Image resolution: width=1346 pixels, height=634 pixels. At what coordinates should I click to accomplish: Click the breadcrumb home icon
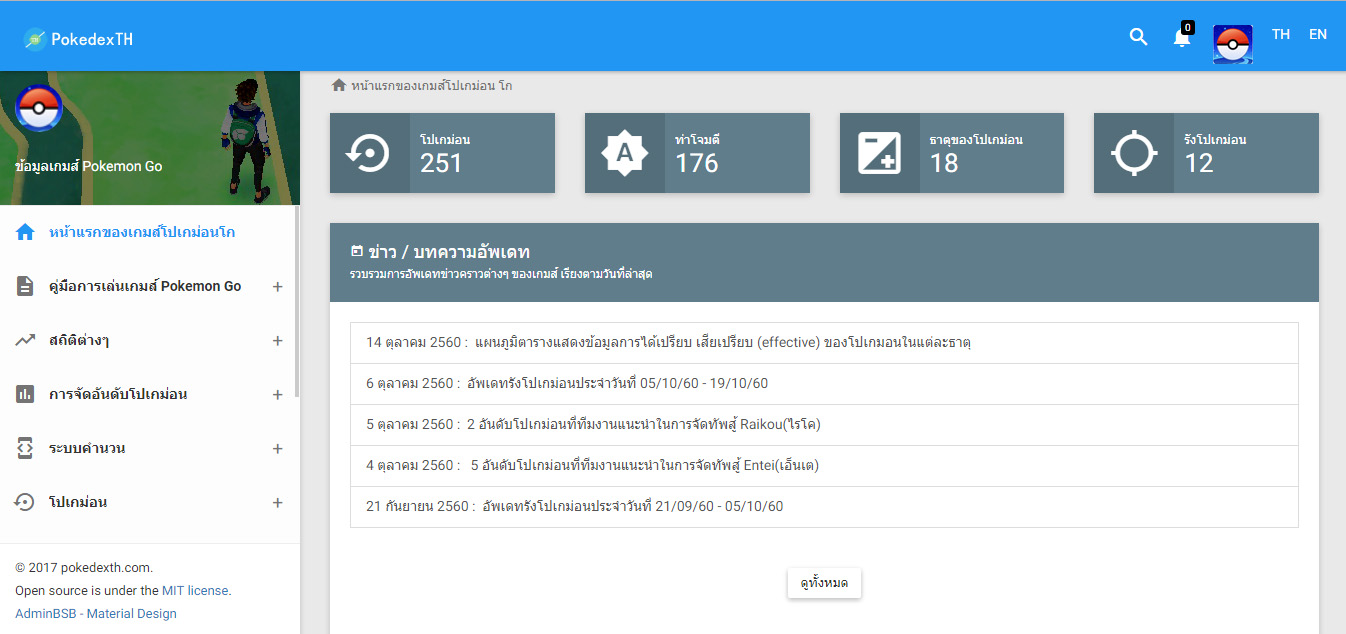(339, 85)
